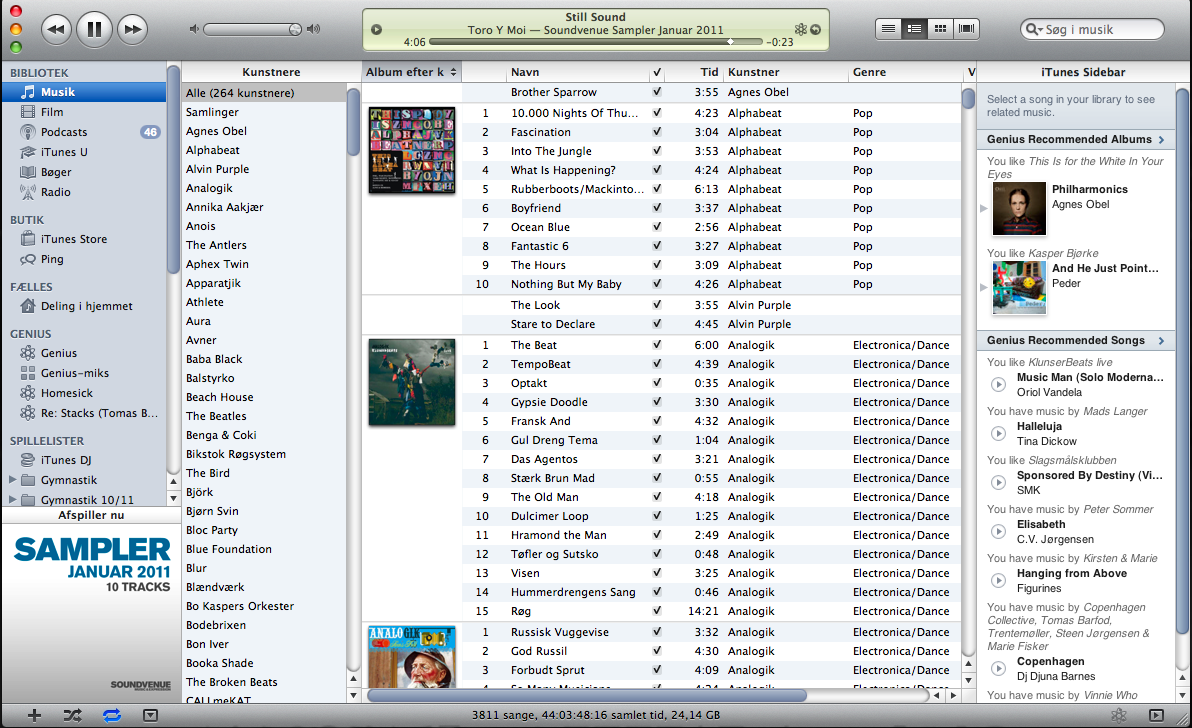
Task: Sort by the Navn column header
Action: tap(577, 72)
